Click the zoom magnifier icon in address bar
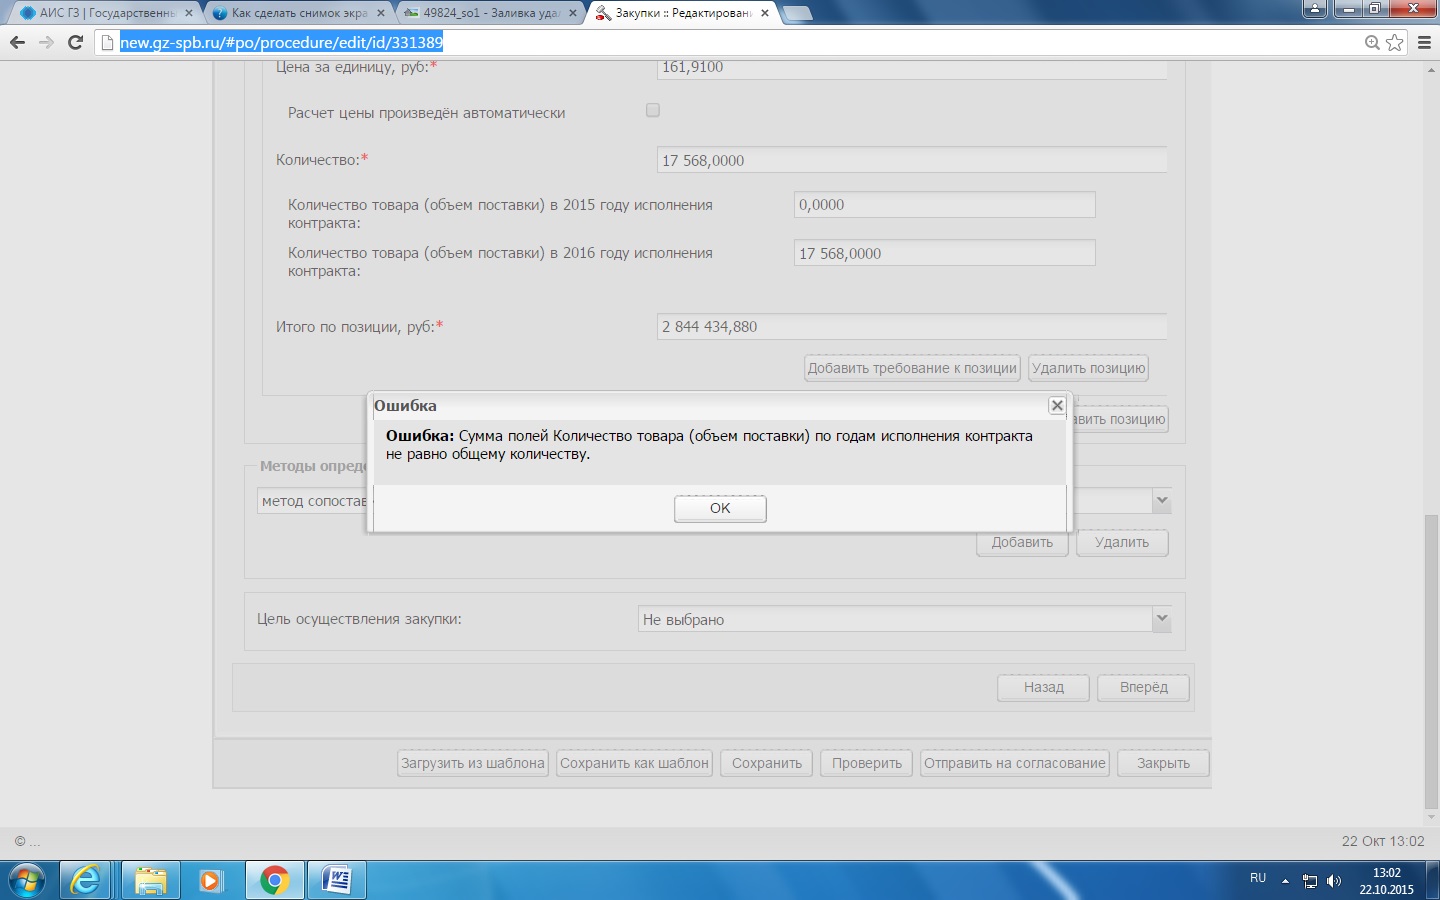This screenshot has height=900, width=1440. (x=1373, y=42)
